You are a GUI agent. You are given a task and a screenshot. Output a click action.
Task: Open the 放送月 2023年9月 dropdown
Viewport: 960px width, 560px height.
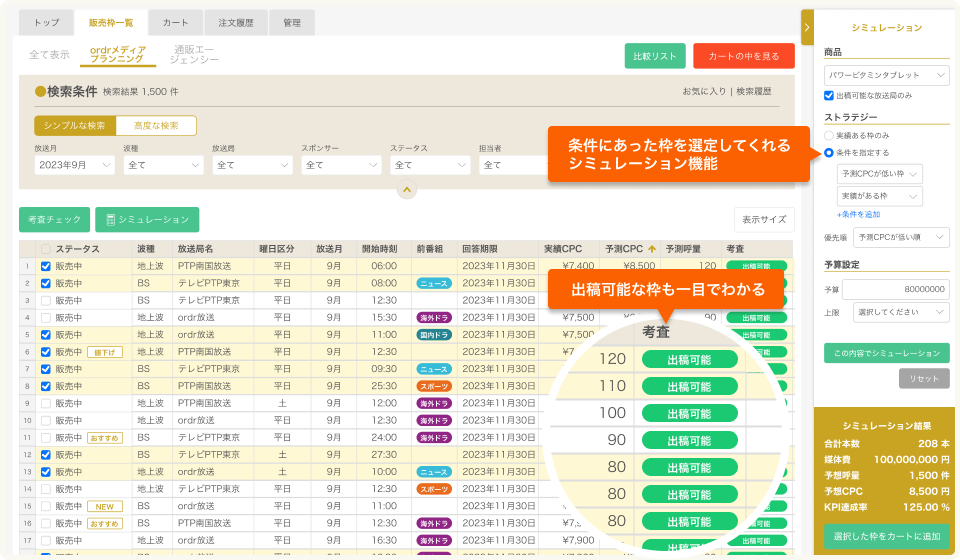[74, 165]
